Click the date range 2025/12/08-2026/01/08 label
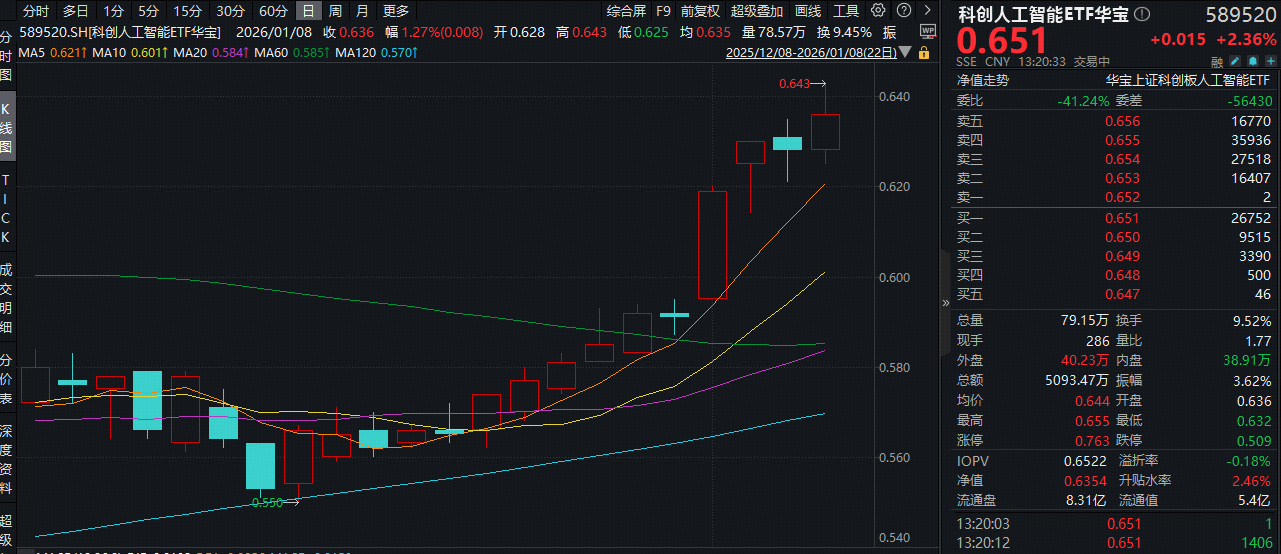 808,51
